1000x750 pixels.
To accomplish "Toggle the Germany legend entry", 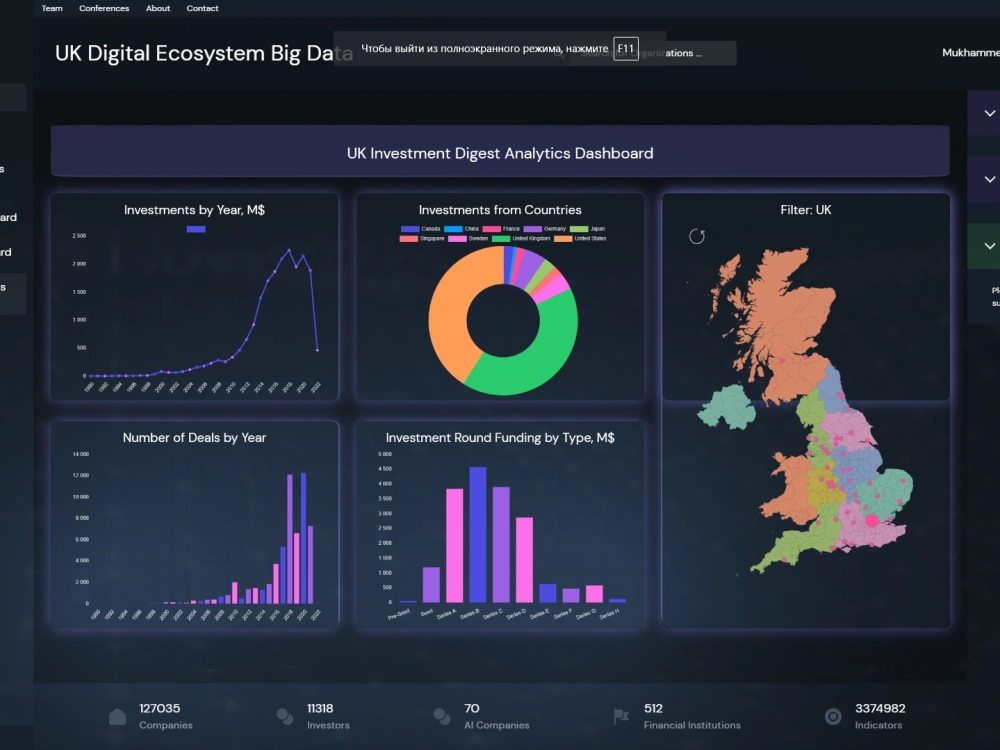I will [545, 229].
